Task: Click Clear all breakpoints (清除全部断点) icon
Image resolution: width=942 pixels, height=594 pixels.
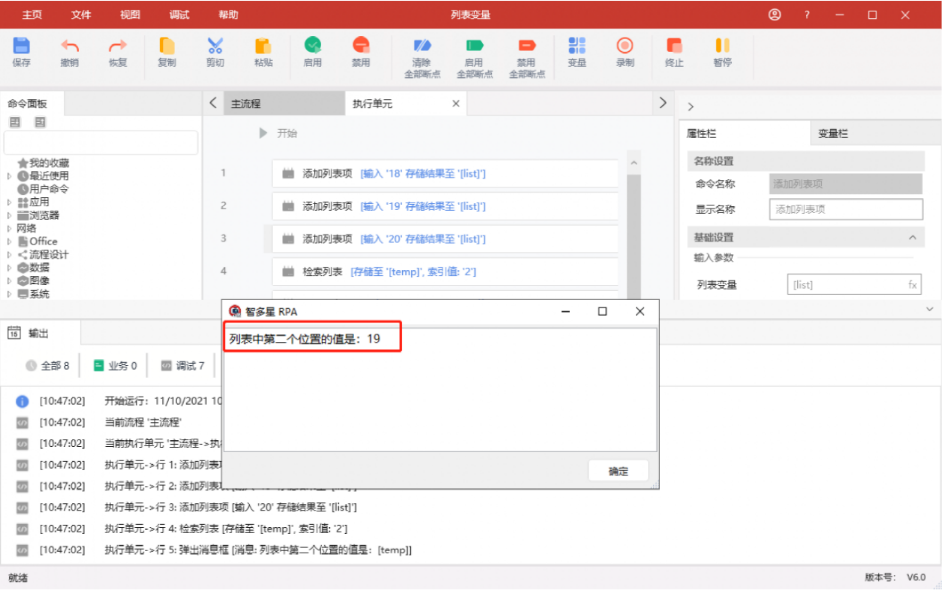Action: tap(421, 47)
